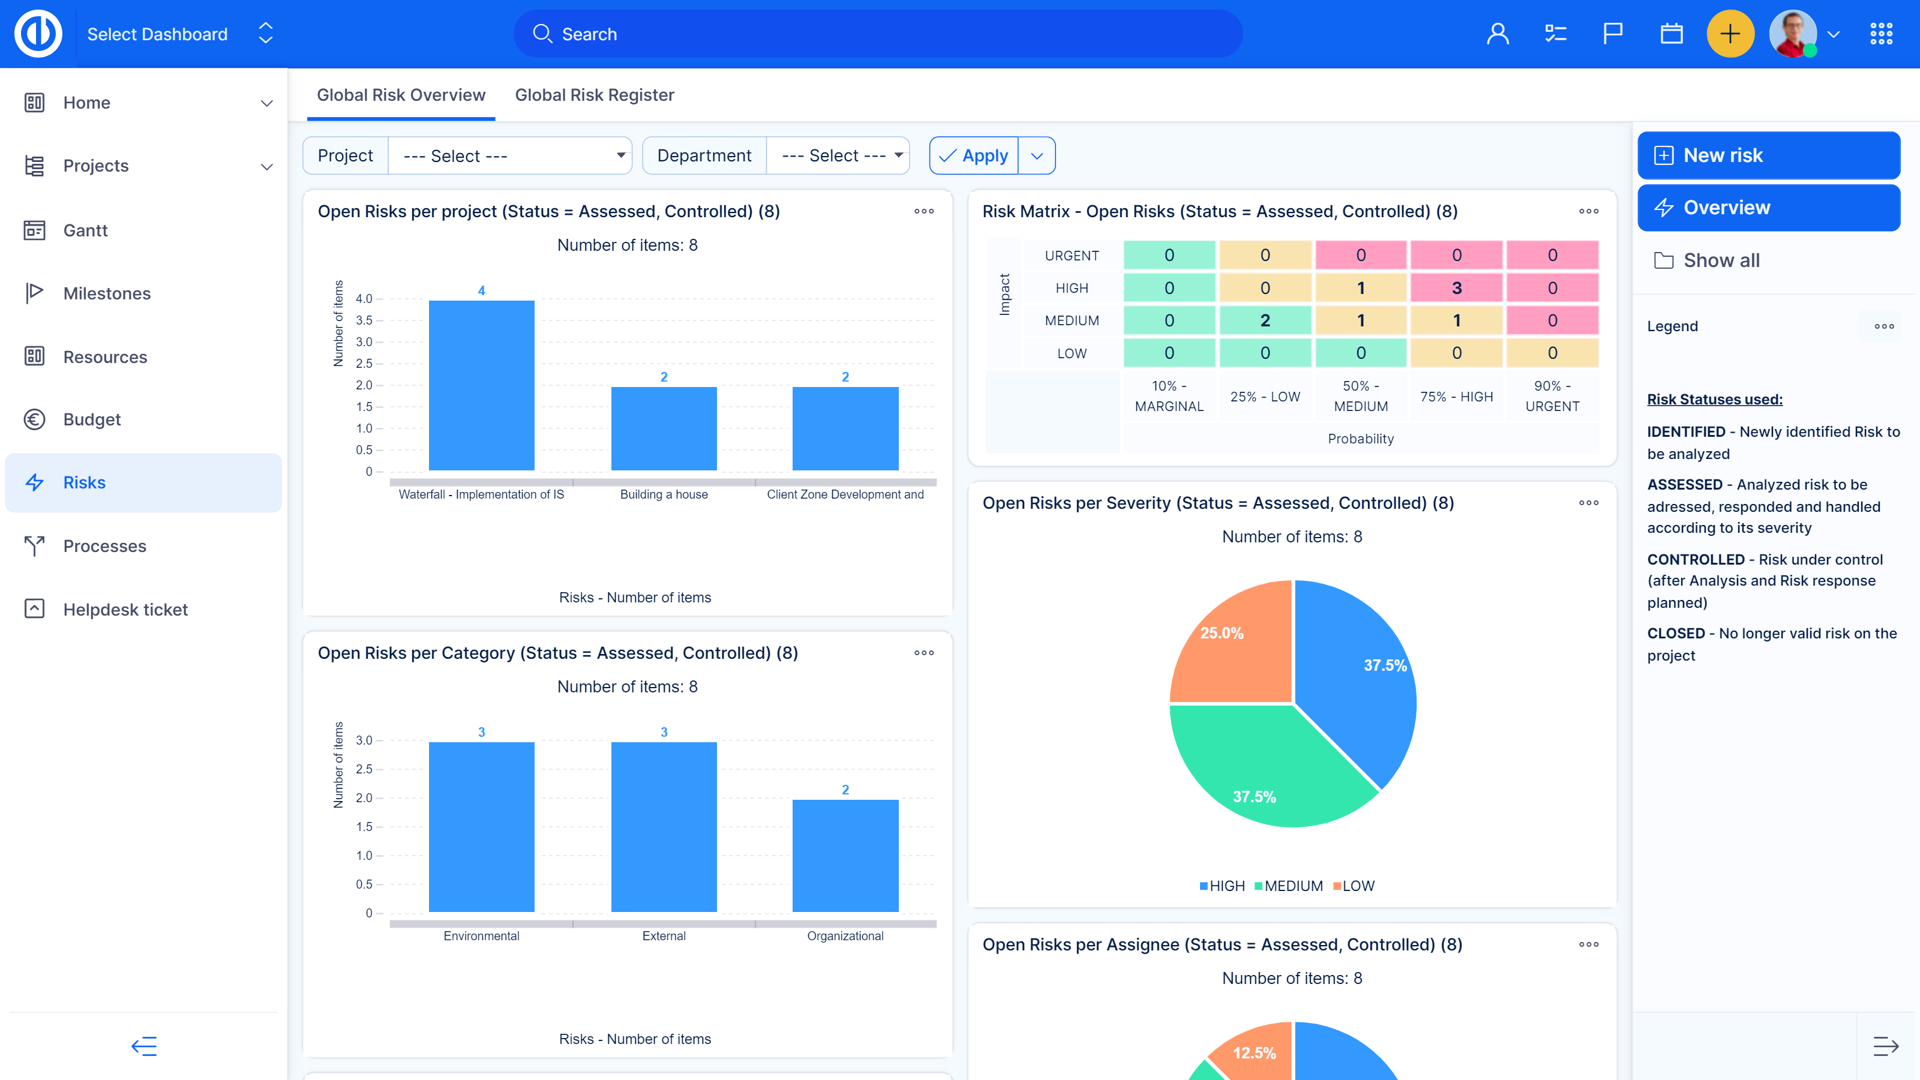The width and height of the screenshot is (1920, 1080).
Task: Click the yellow plus quick-add button
Action: coord(1730,33)
